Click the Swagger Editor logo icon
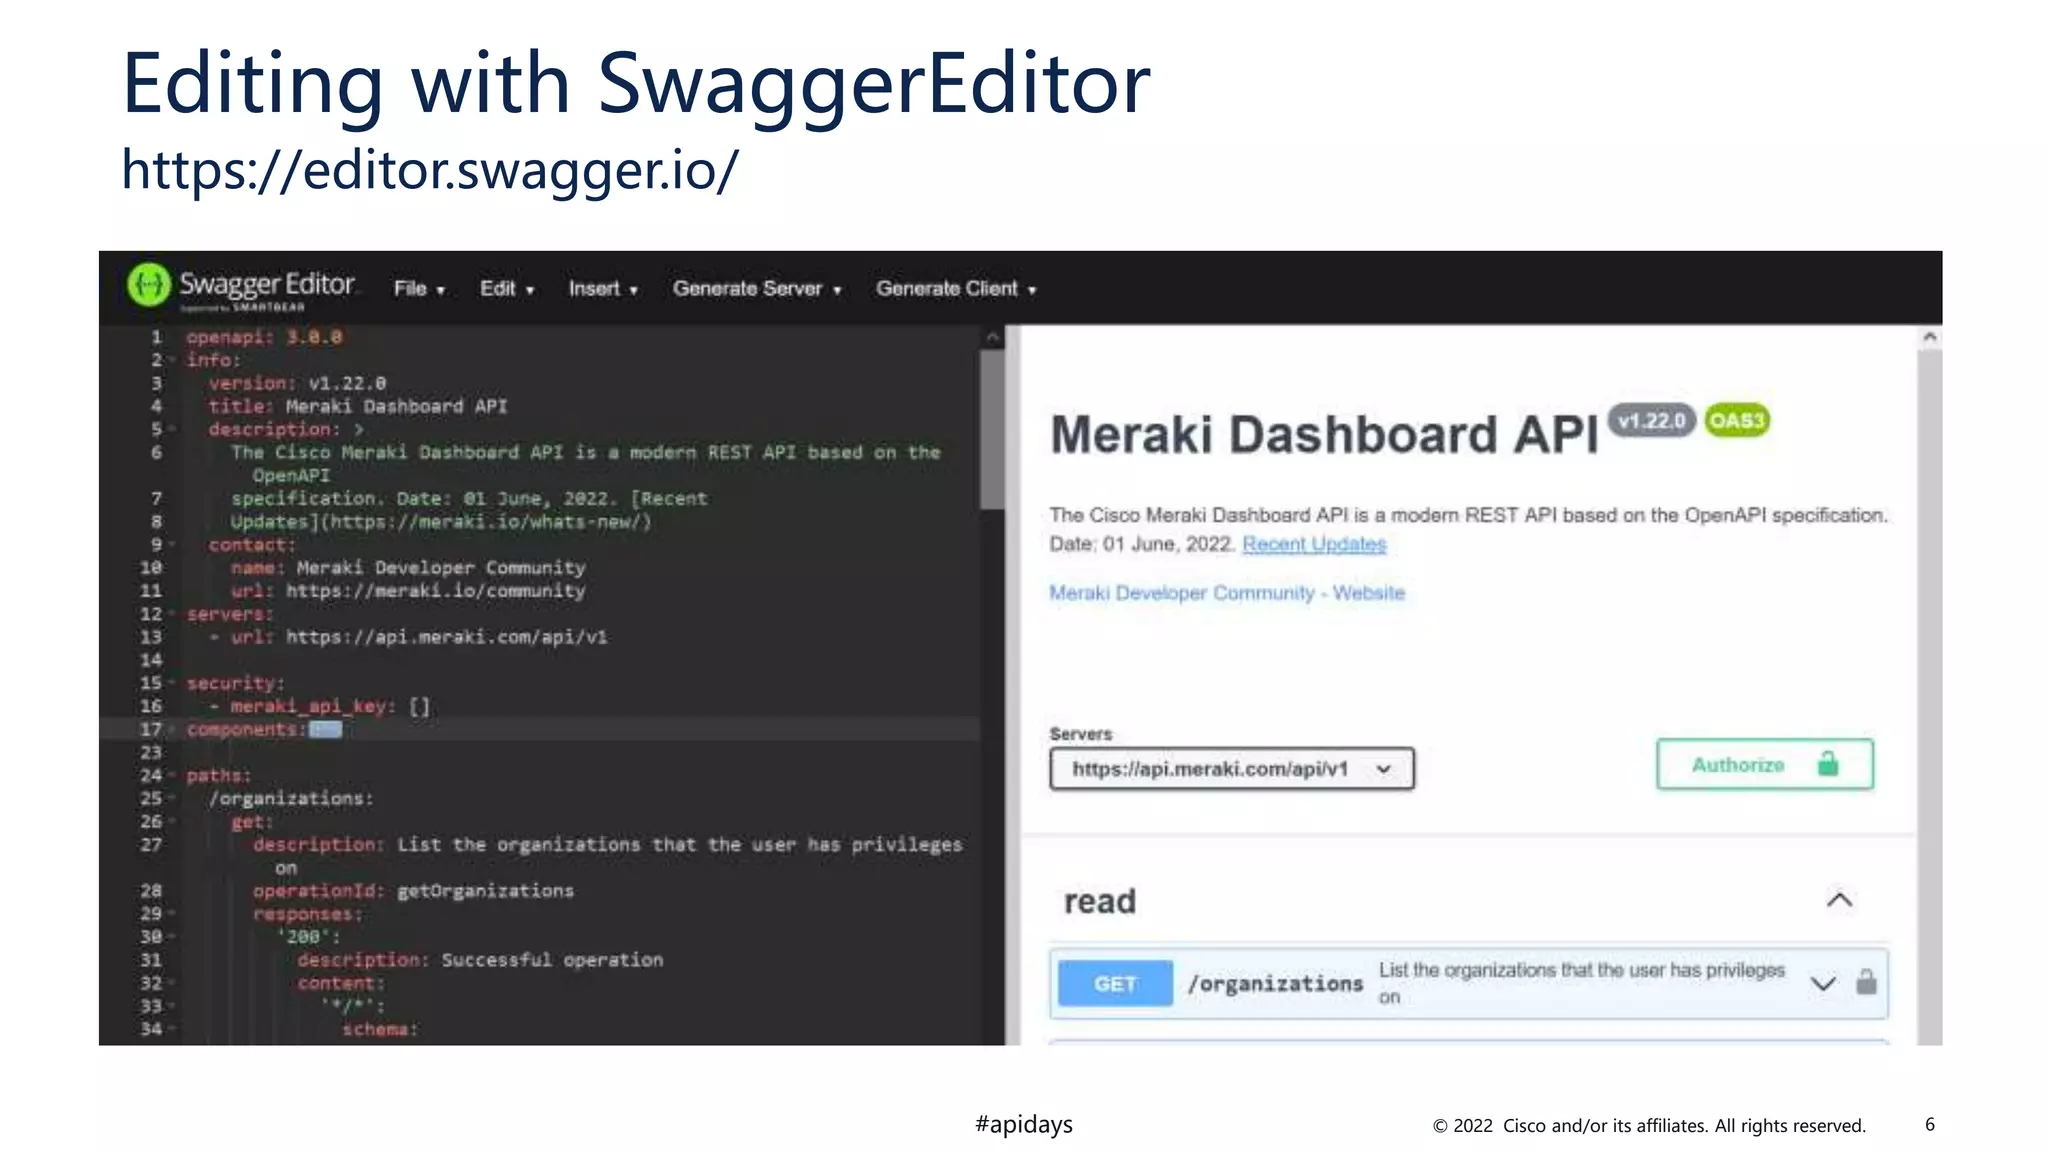The image size is (2048, 1152). coord(149,285)
